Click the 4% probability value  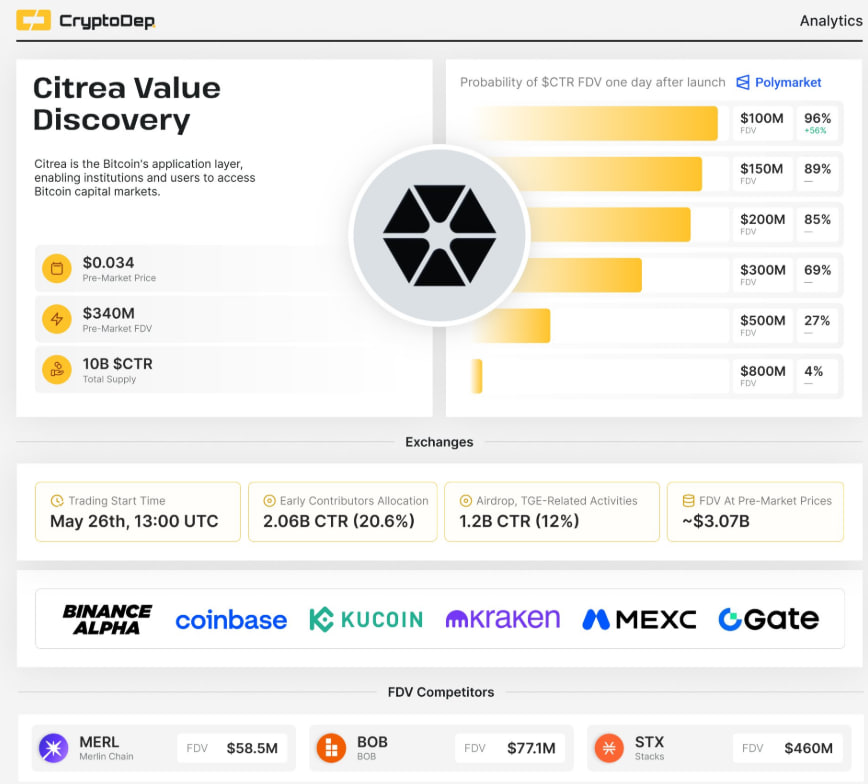pos(813,371)
